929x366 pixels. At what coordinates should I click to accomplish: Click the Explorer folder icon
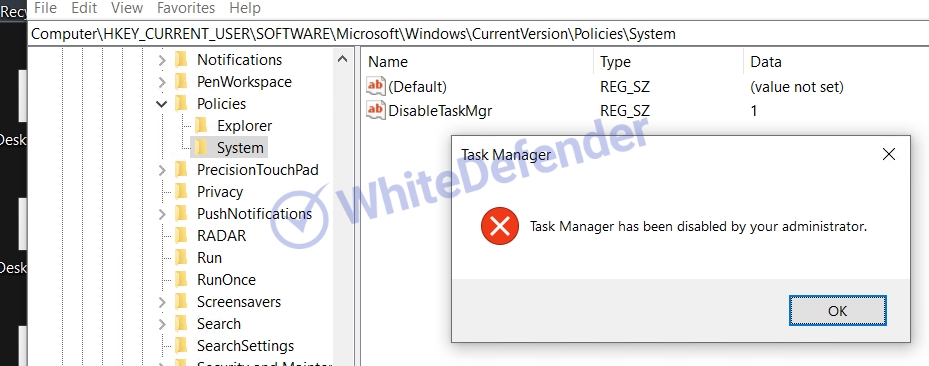click(201, 126)
